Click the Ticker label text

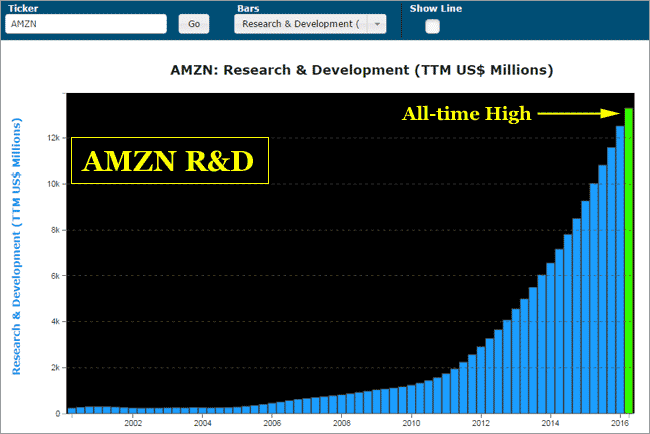pos(23,8)
